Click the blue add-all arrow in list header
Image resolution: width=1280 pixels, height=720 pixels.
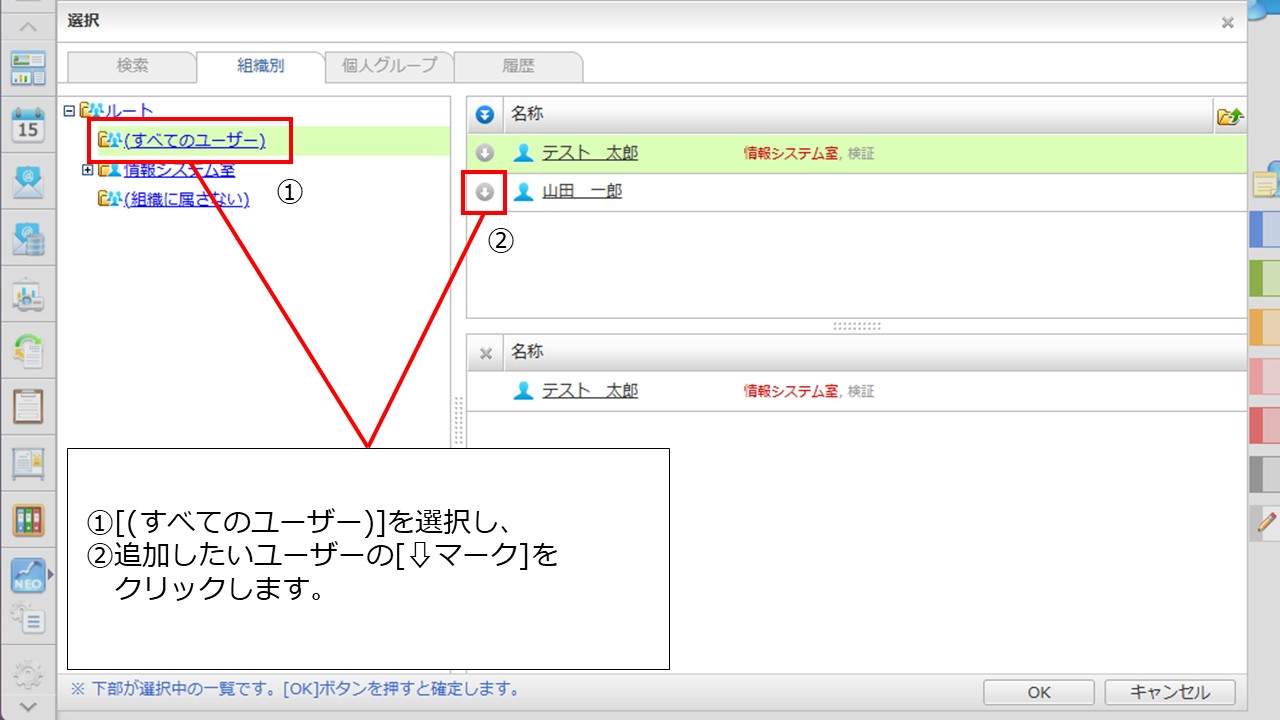[485, 116]
